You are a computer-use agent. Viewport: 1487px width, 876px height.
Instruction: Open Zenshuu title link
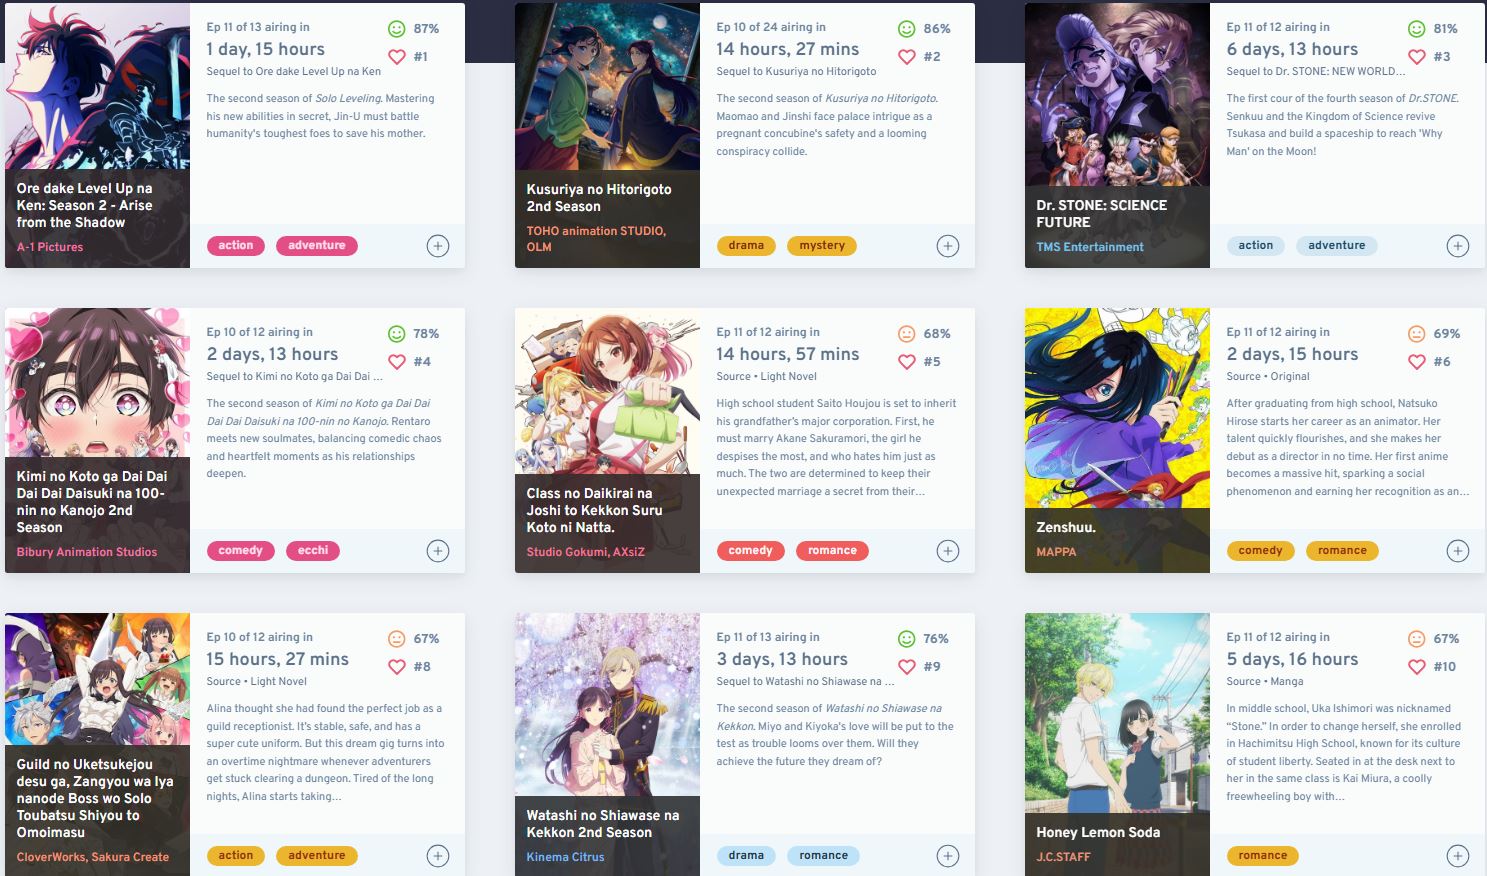(1066, 527)
